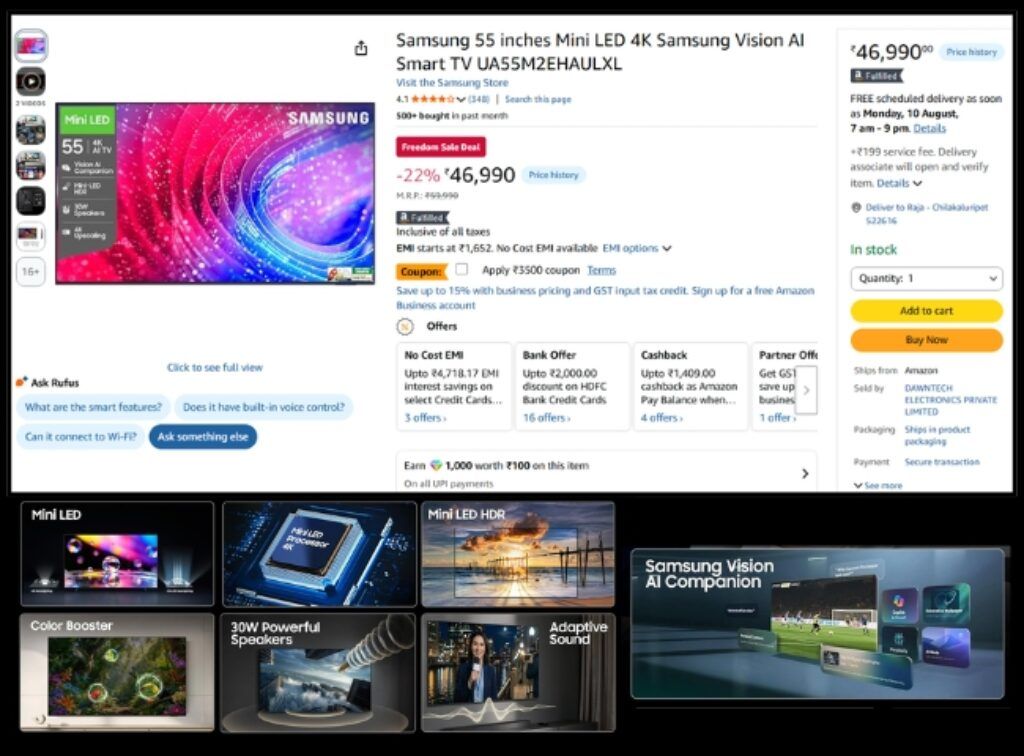Click the delivery location pin icon
The image size is (1024, 756).
click(x=856, y=208)
